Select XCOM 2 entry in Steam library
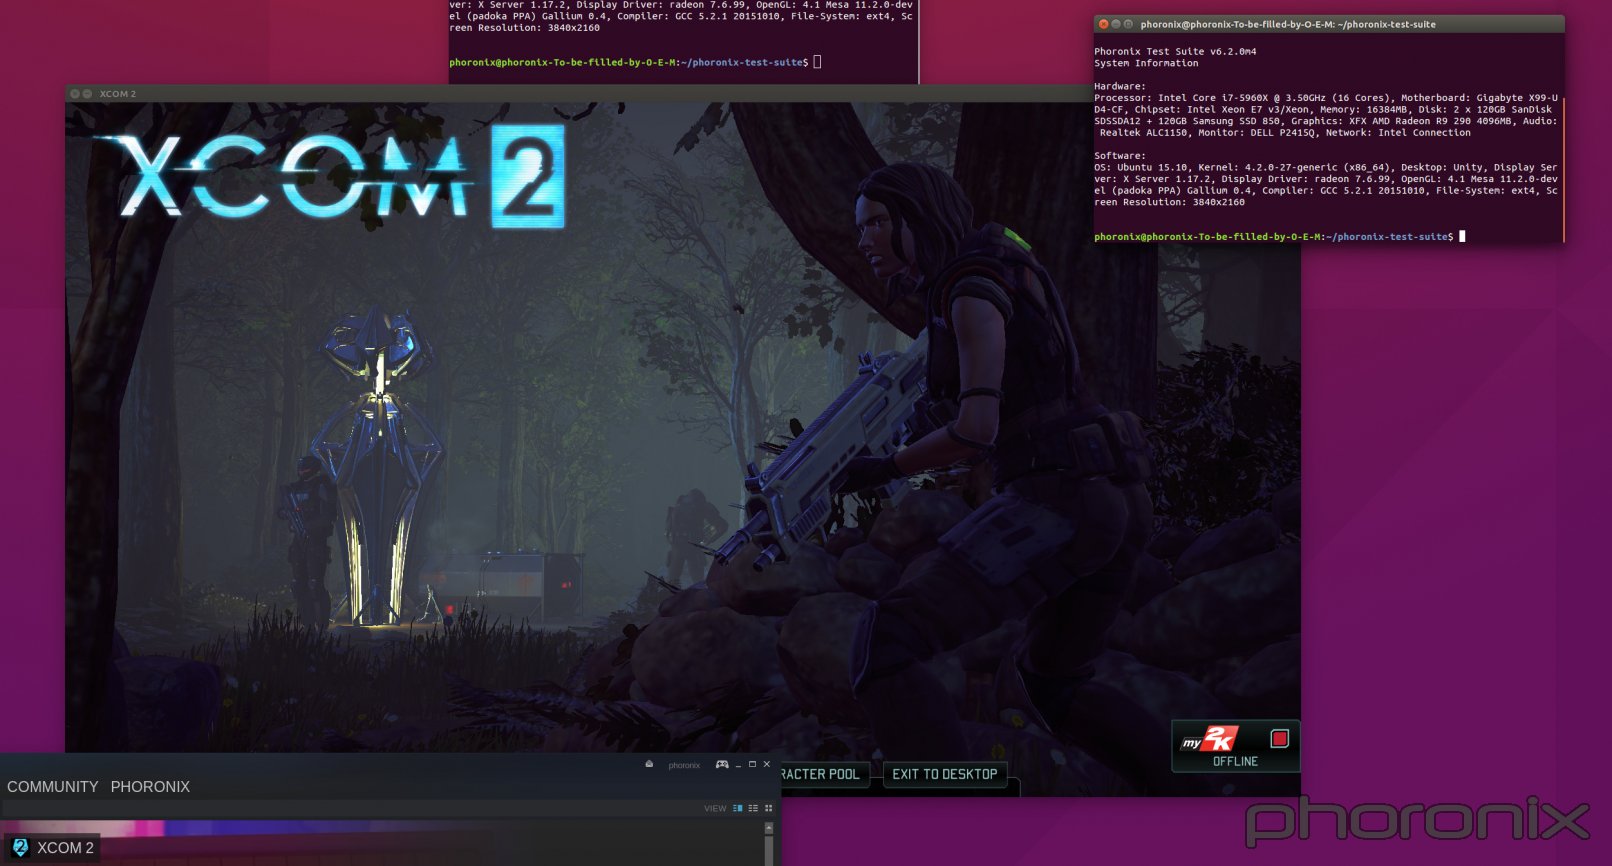 tap(65, 848)
